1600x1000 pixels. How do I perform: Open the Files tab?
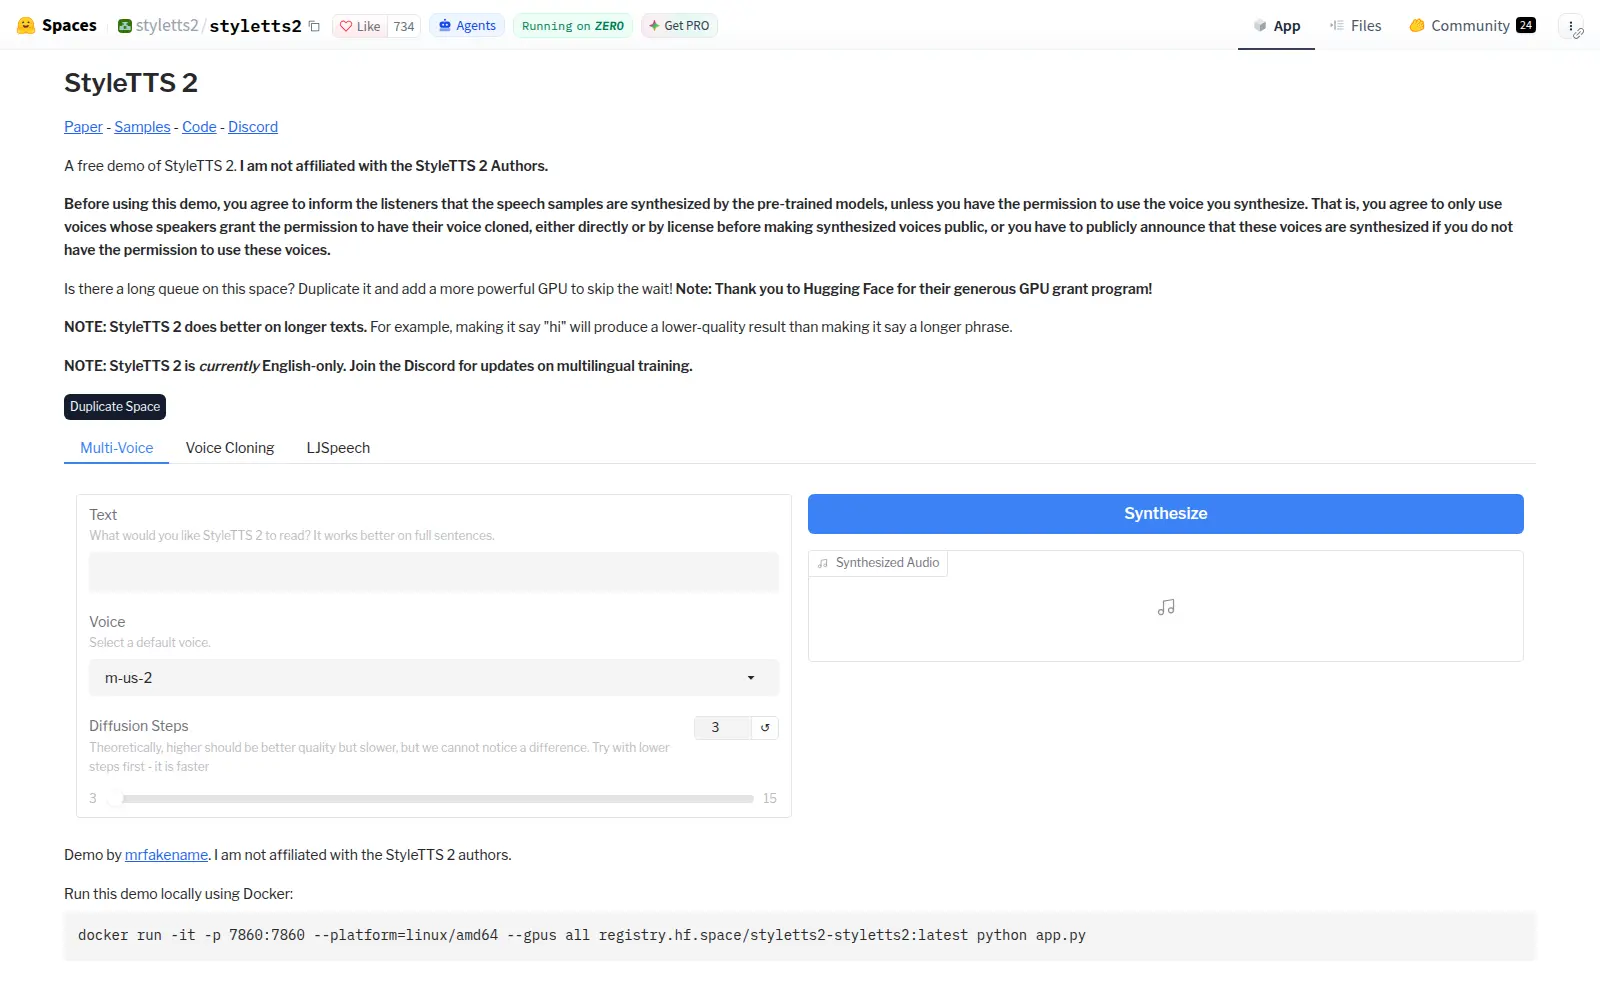[1355, 26]
